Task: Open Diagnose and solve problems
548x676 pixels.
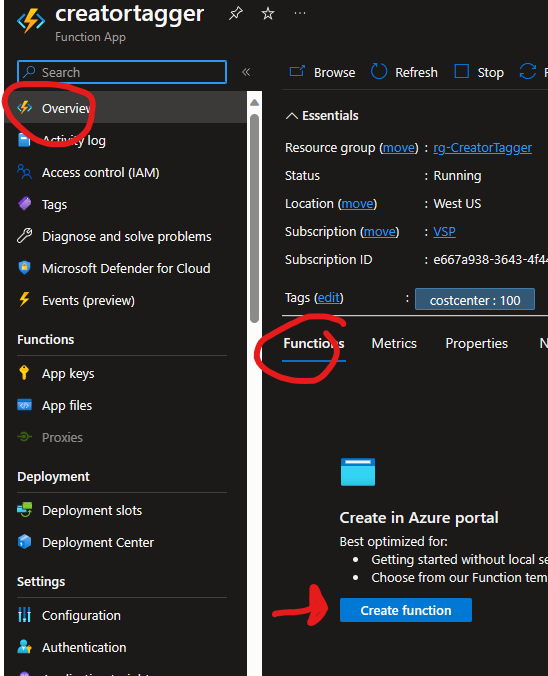Action: coord(125,236)
